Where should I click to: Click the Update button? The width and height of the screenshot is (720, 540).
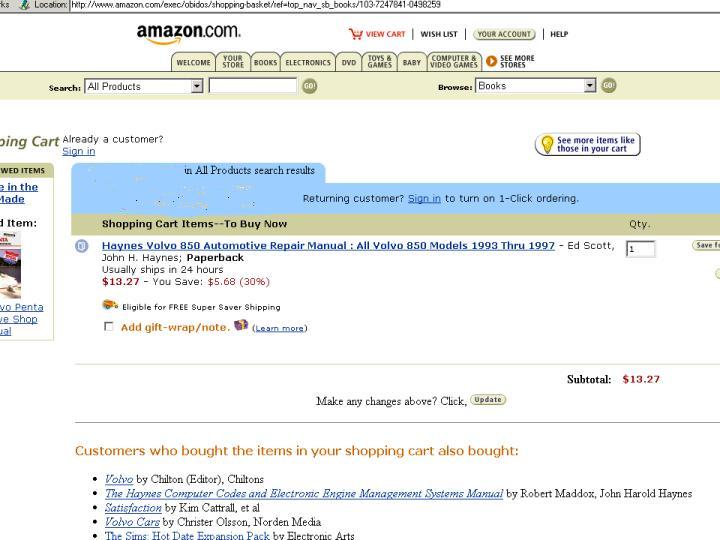pos(488,400)
